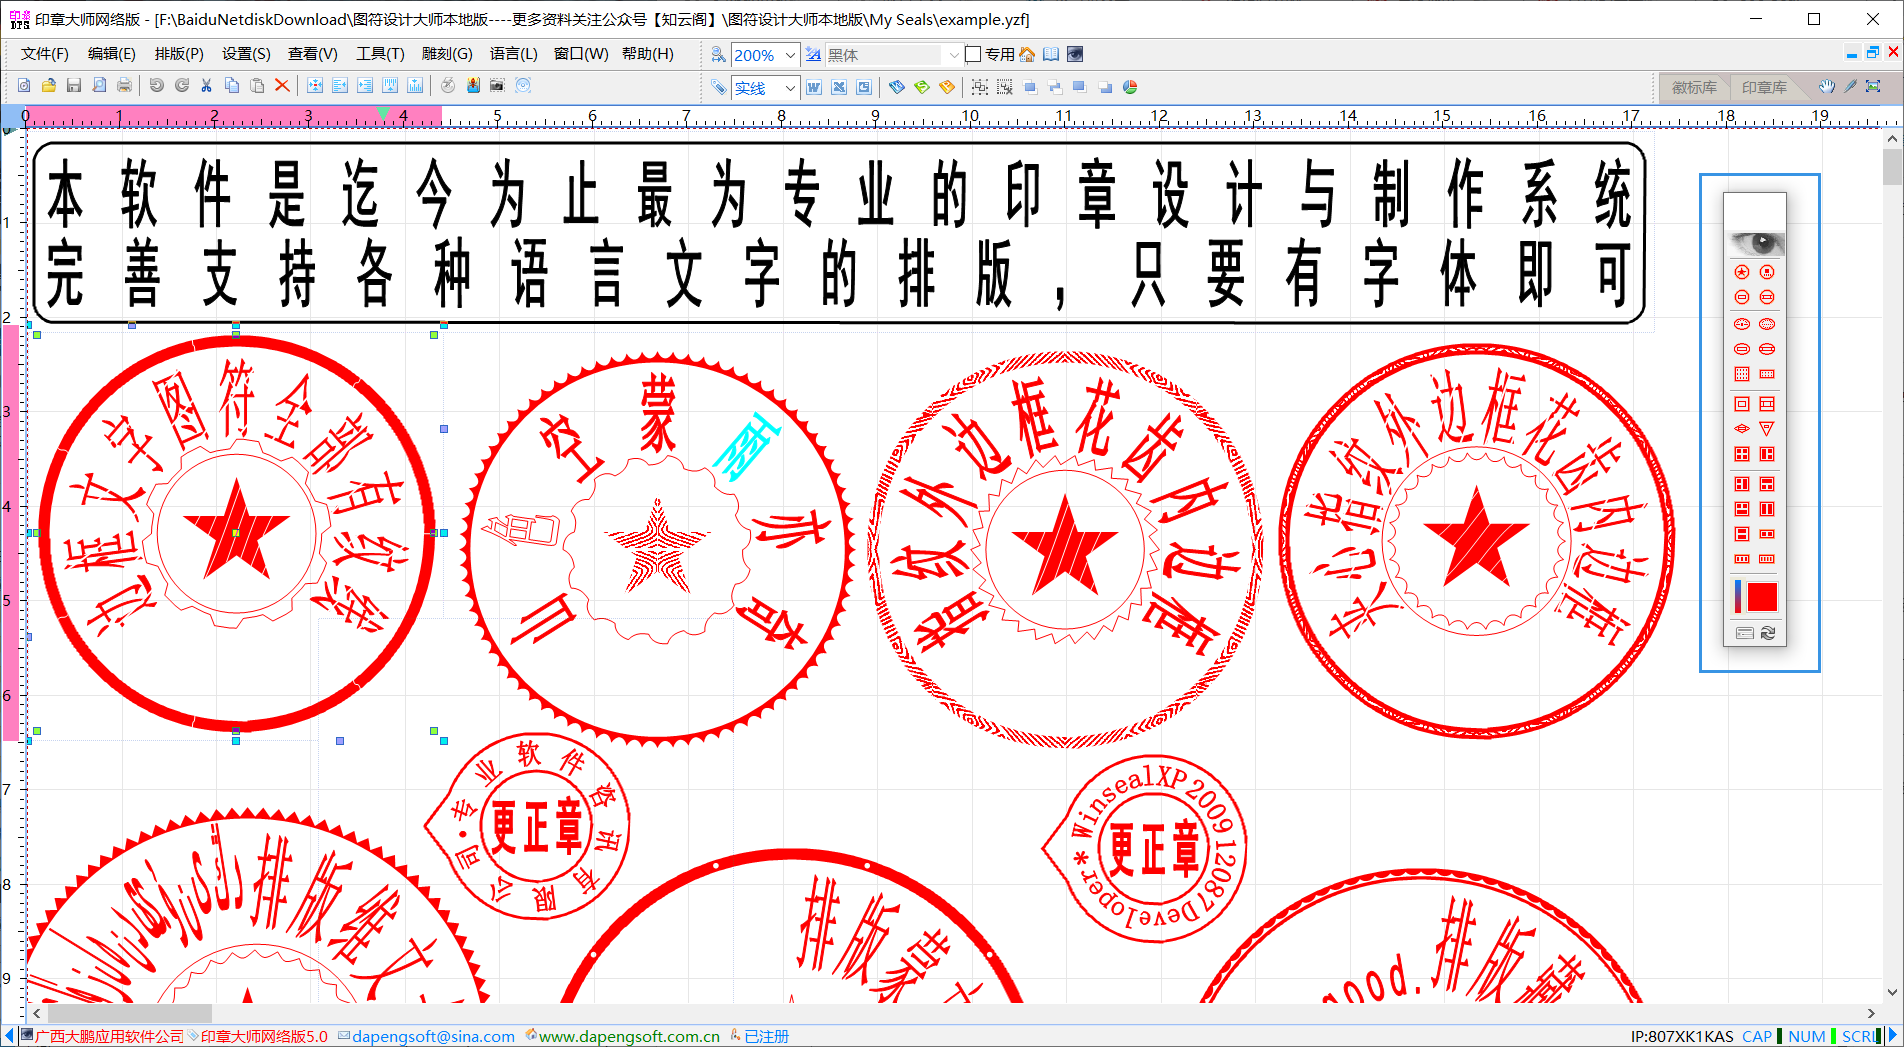Toggle the eye preview in seal palette

click(1755, 243)
